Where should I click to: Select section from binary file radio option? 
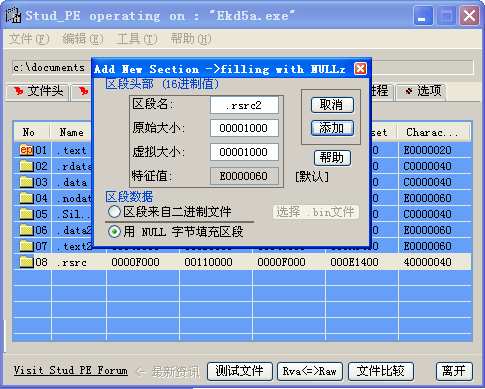(114, 212)
